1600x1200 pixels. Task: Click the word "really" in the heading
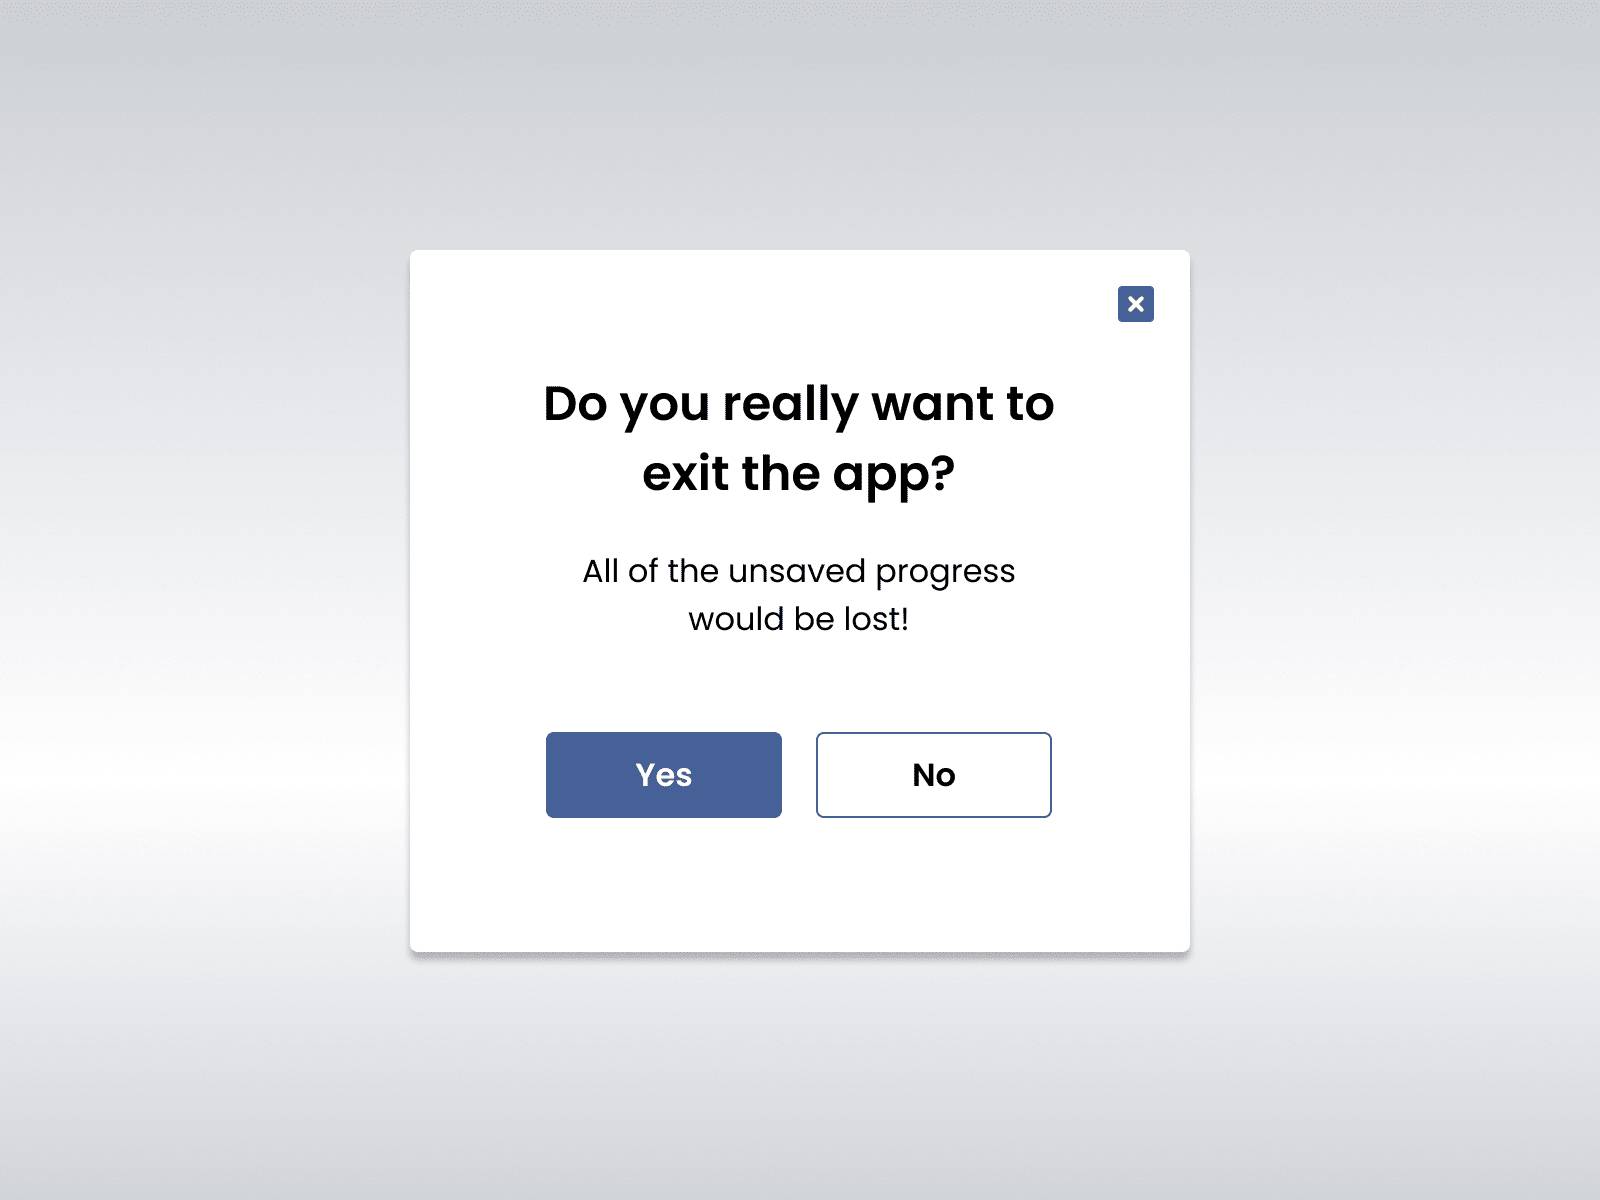790,404
